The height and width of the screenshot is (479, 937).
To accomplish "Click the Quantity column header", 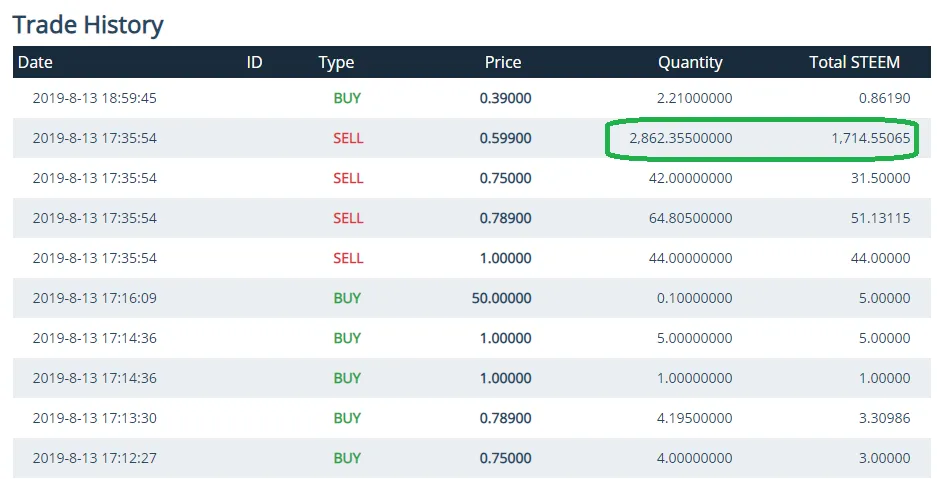I will click(690, 63).
